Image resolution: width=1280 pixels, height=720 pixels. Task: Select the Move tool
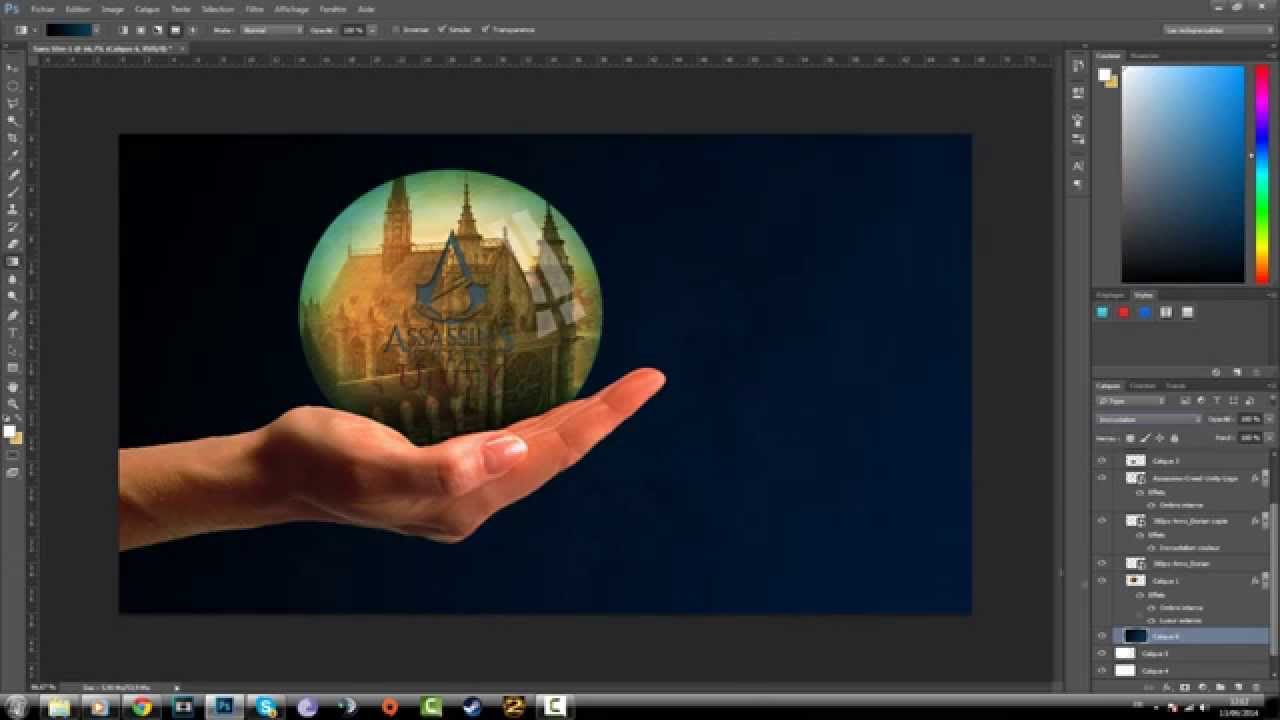coord(13,68)
